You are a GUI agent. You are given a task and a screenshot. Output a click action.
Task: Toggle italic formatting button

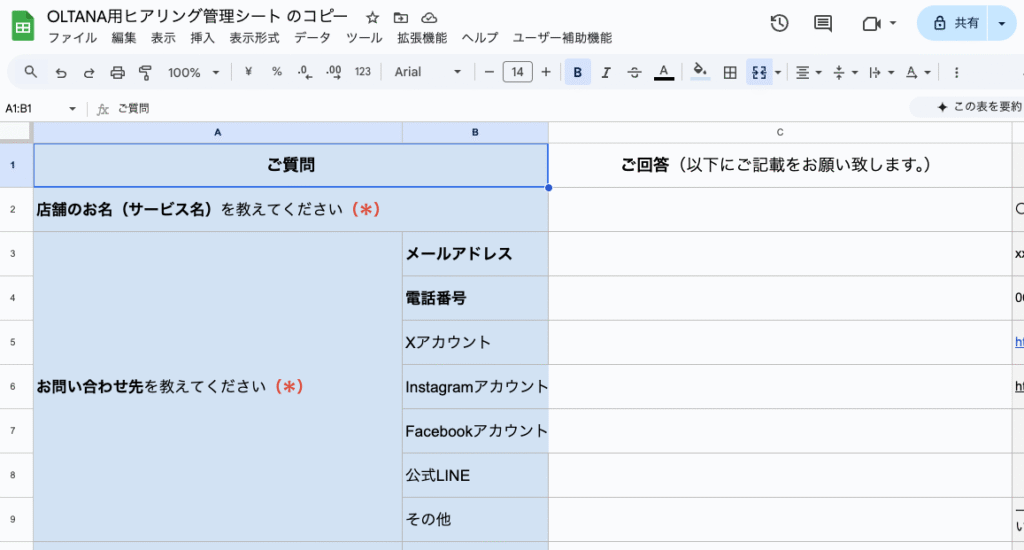click(605, 72)
